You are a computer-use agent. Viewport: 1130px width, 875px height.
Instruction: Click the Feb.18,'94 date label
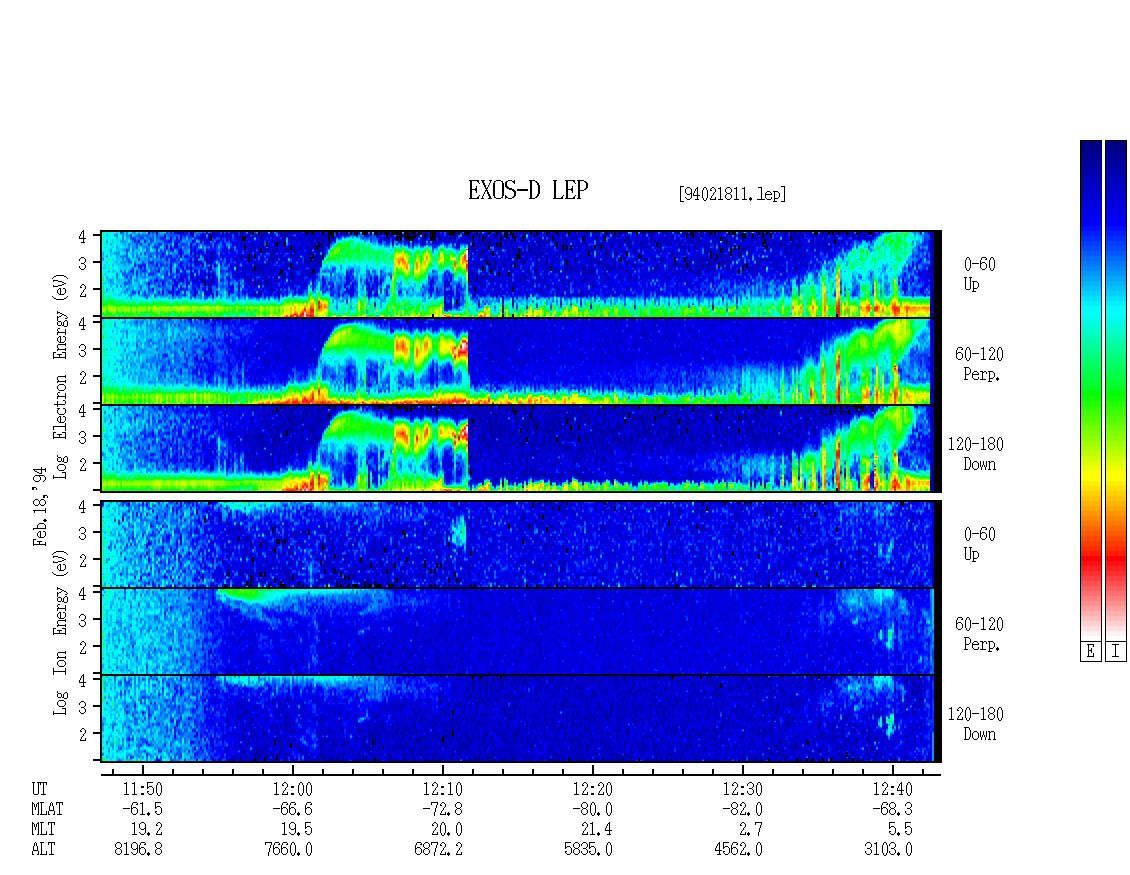tap(40, 506)
